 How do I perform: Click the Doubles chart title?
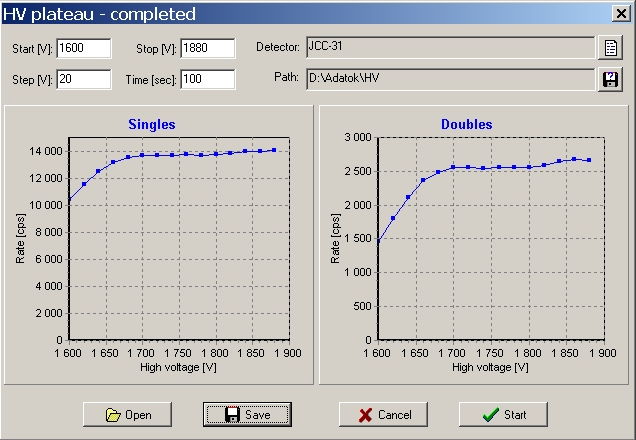[466, 125]
